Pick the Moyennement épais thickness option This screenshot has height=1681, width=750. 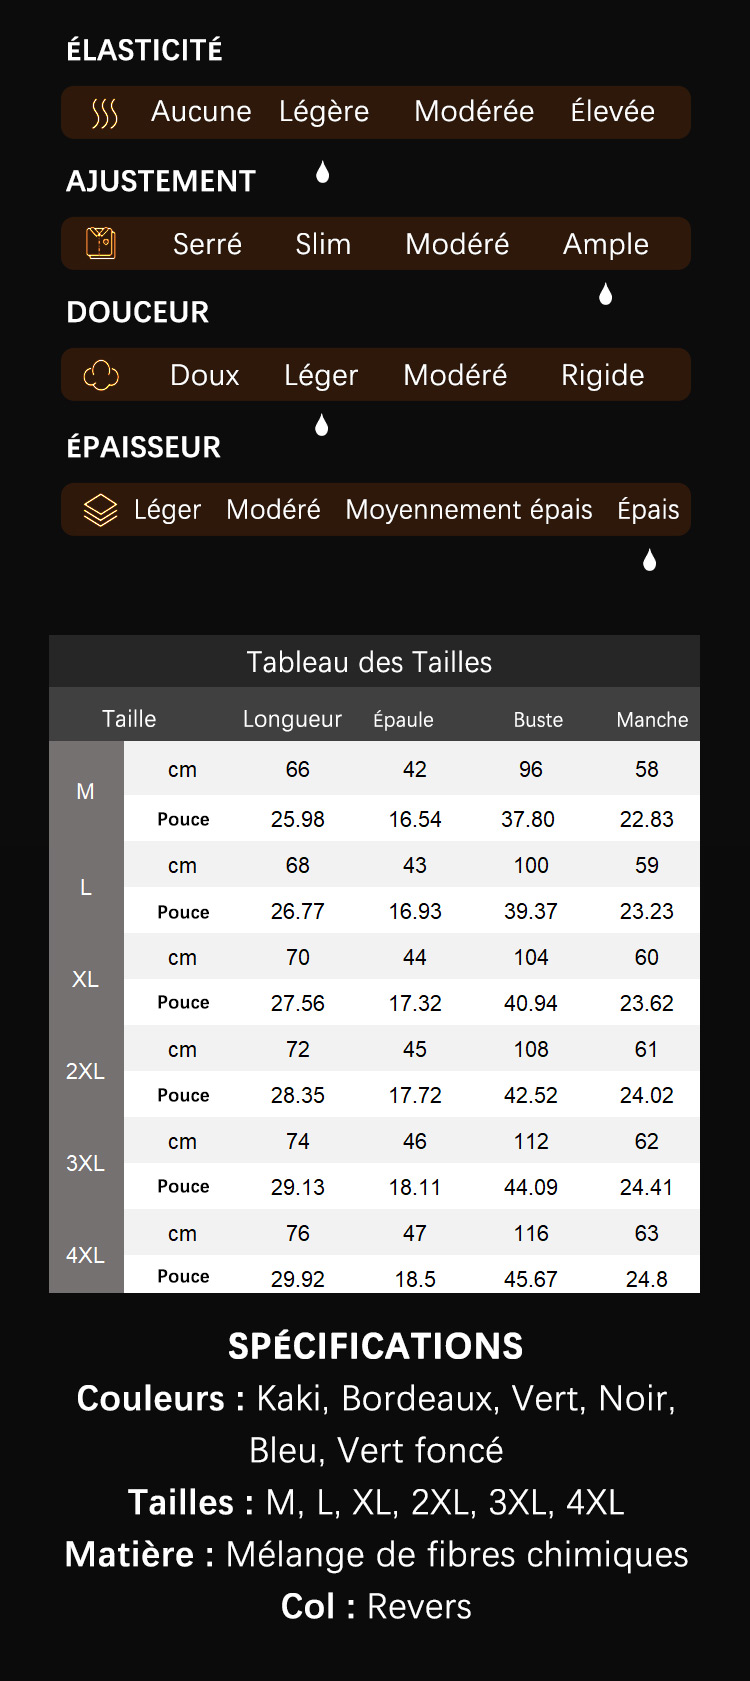pyautogui.click(x=469, y=510)
